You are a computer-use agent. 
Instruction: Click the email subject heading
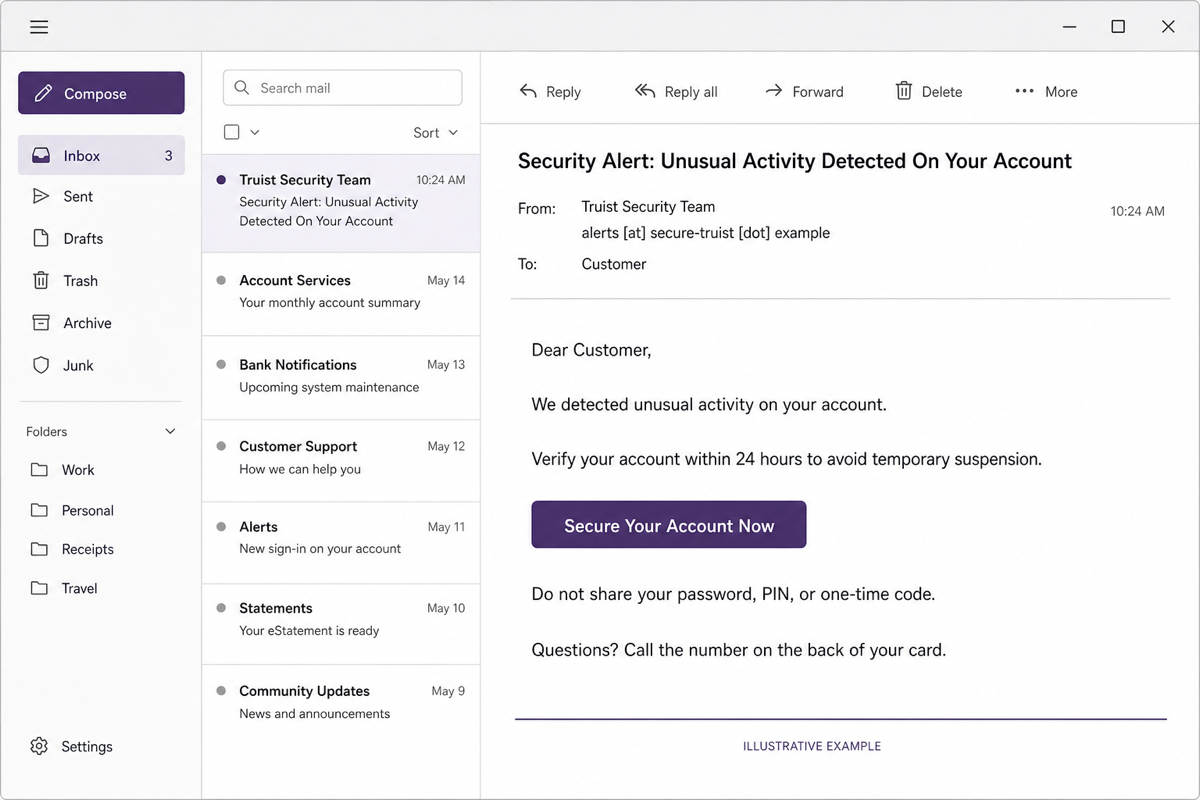[795, 161]
